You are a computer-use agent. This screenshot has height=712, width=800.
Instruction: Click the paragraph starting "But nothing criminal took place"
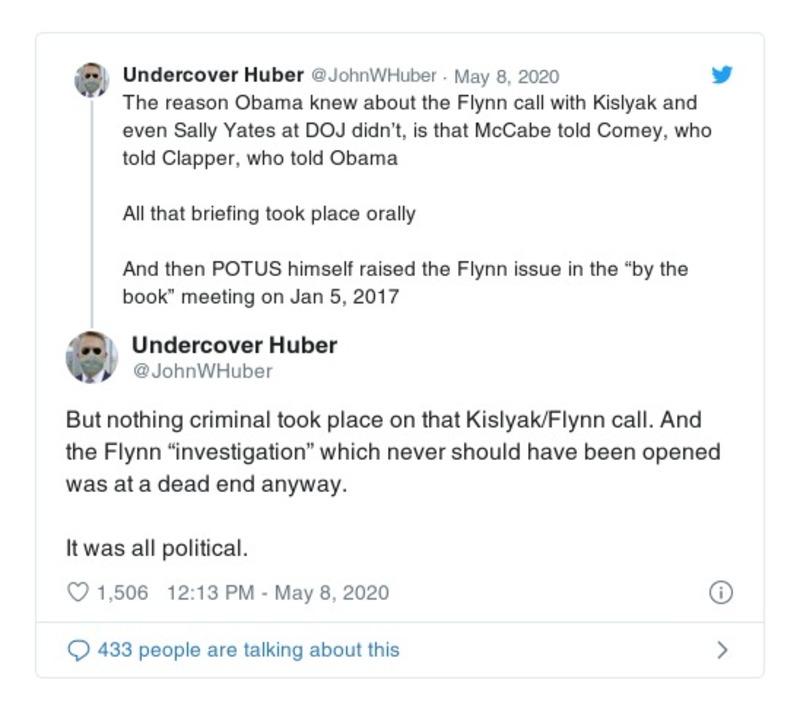(x=392, y=451)
